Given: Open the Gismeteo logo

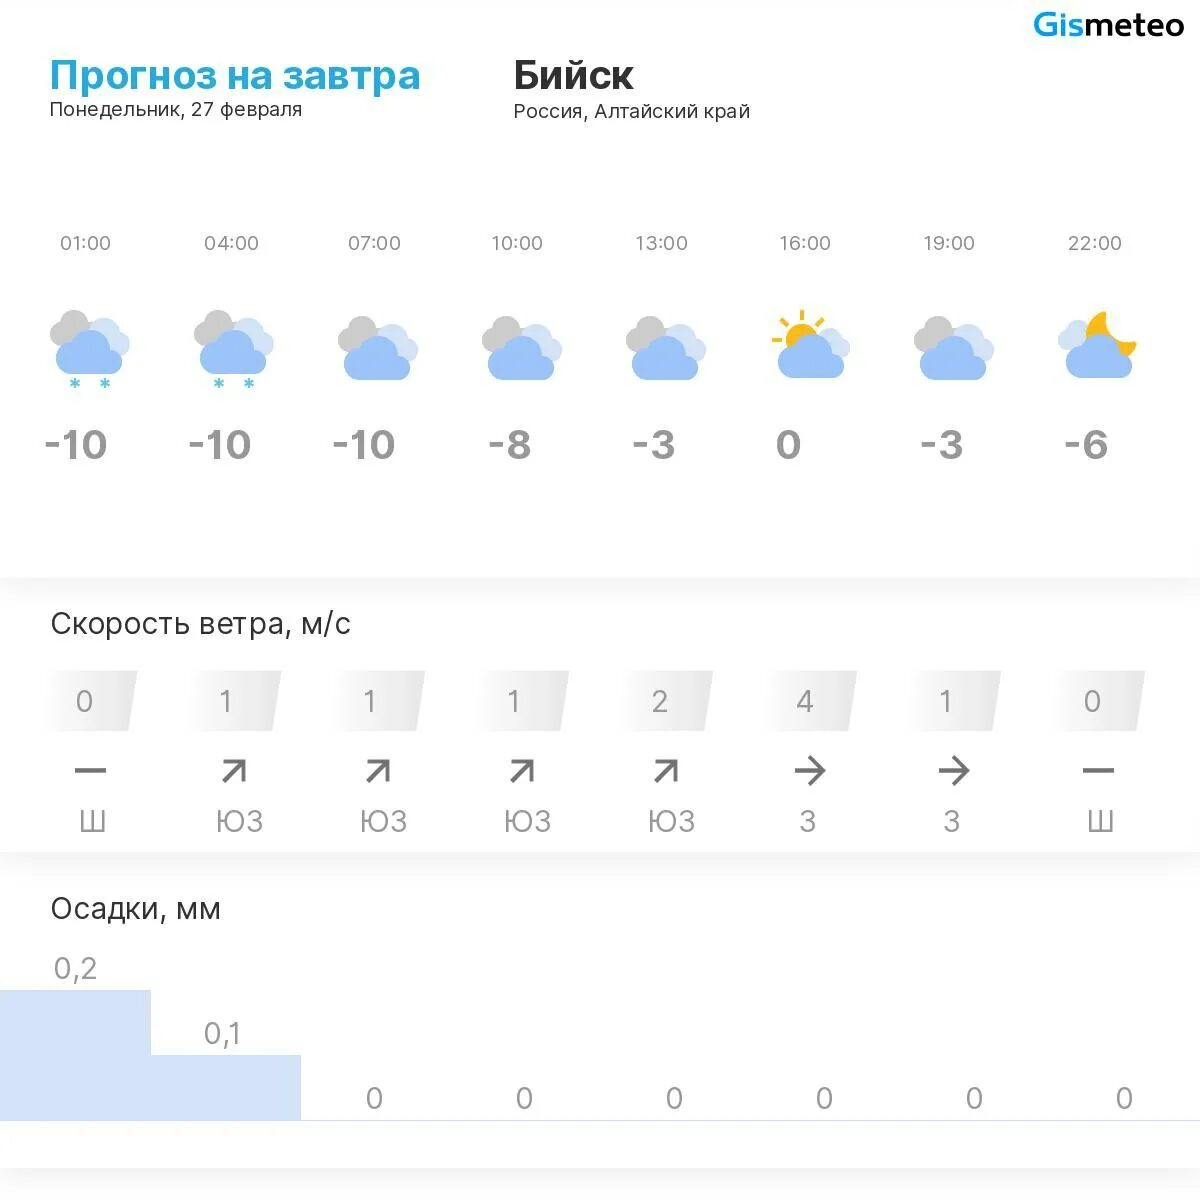Looking at the screenshot, I should [x=1108, y=24].
